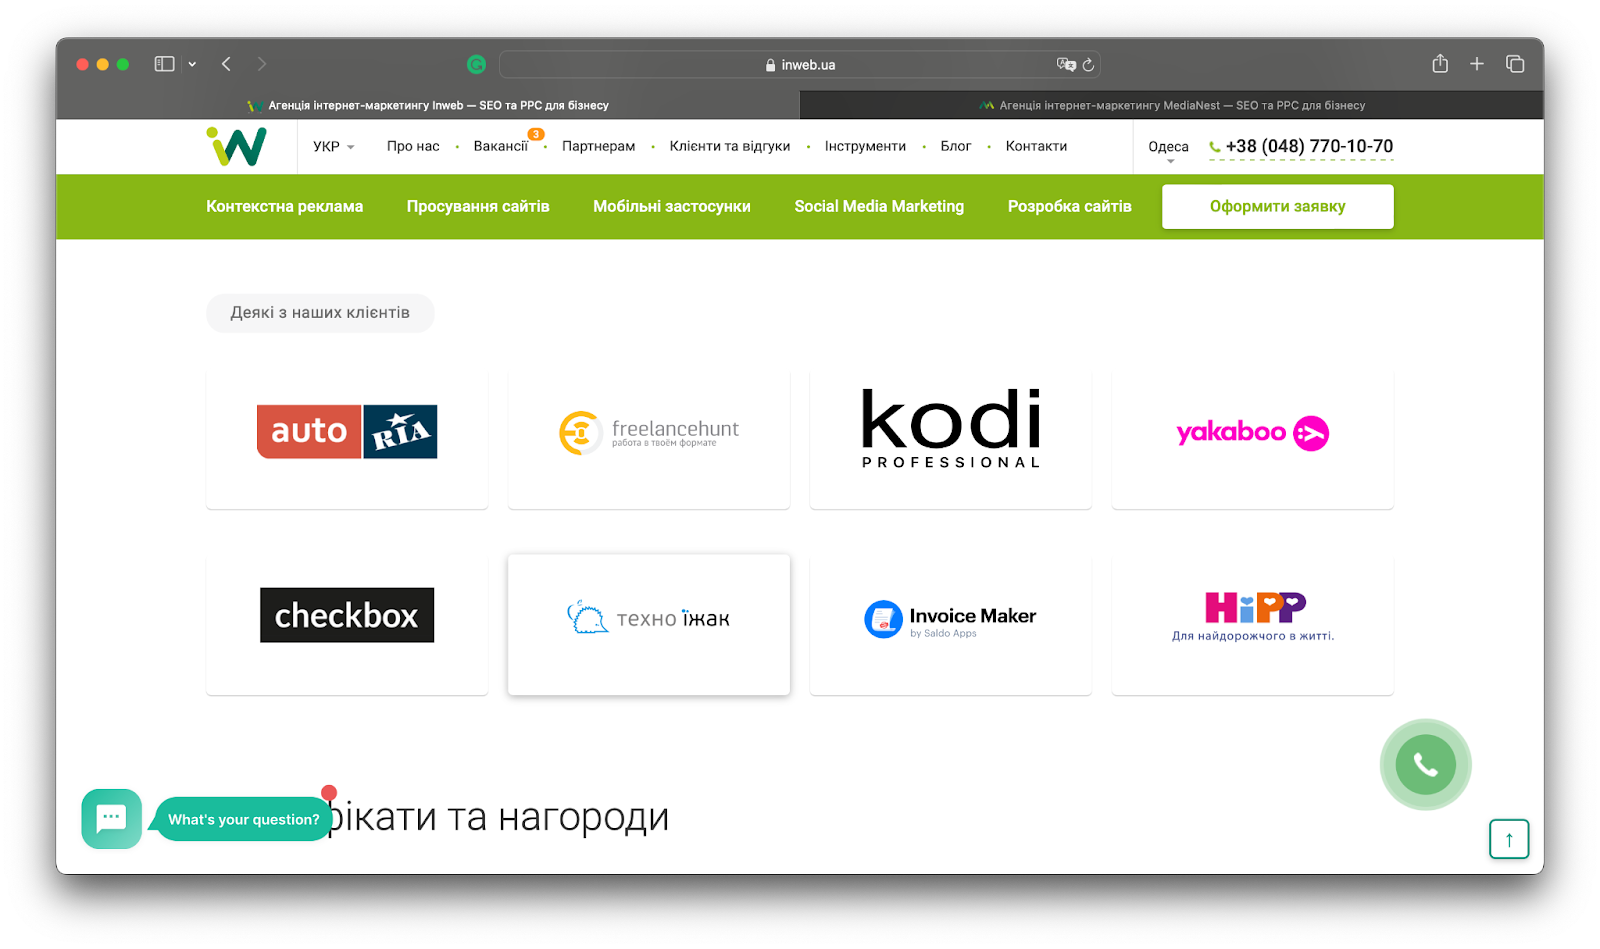1600x949 pixels.
Task: Open Просування сайтів service link
Action: click(x=478, y=206)
